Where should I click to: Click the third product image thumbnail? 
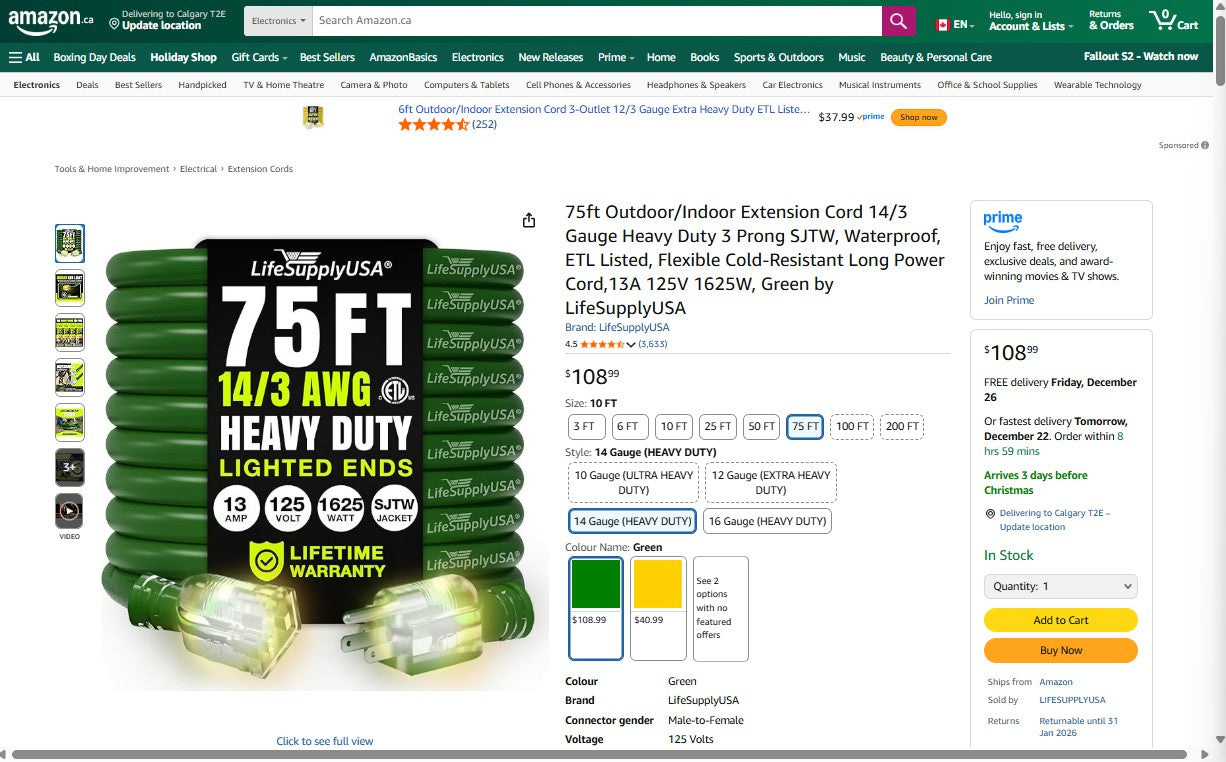coord(69,332)
